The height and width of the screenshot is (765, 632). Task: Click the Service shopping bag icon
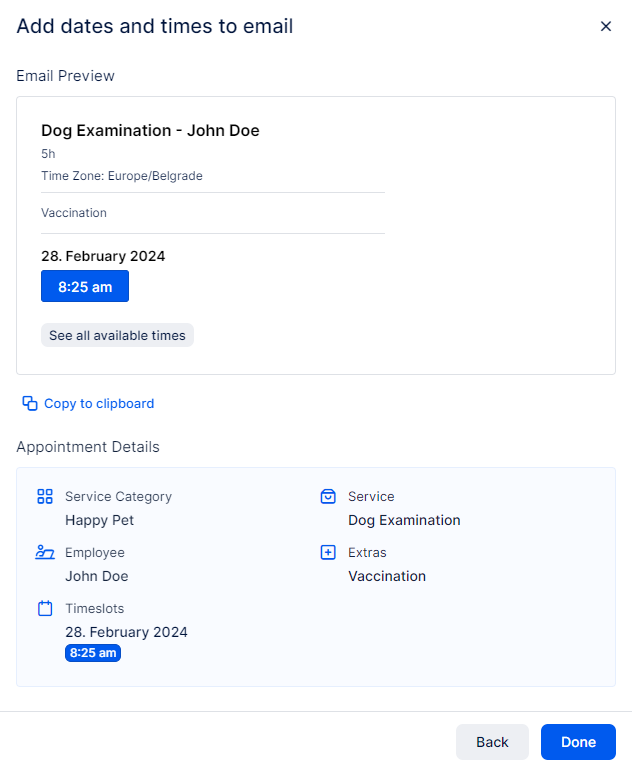click(x=327, y=496)
